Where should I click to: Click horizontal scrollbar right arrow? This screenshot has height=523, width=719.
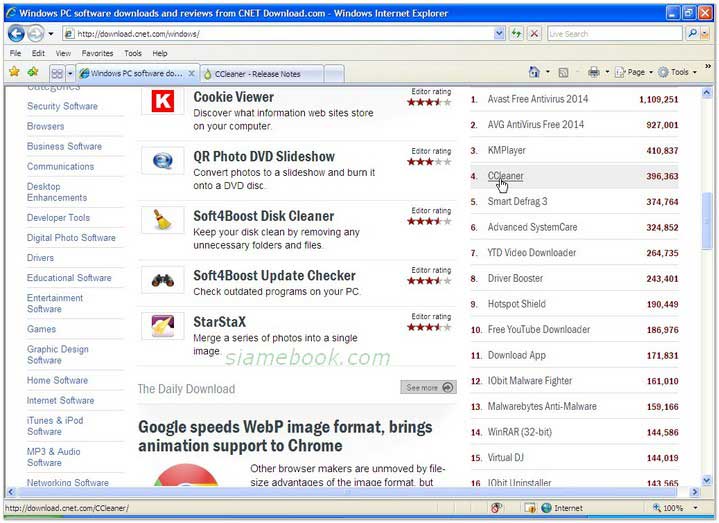click(695, 492)
